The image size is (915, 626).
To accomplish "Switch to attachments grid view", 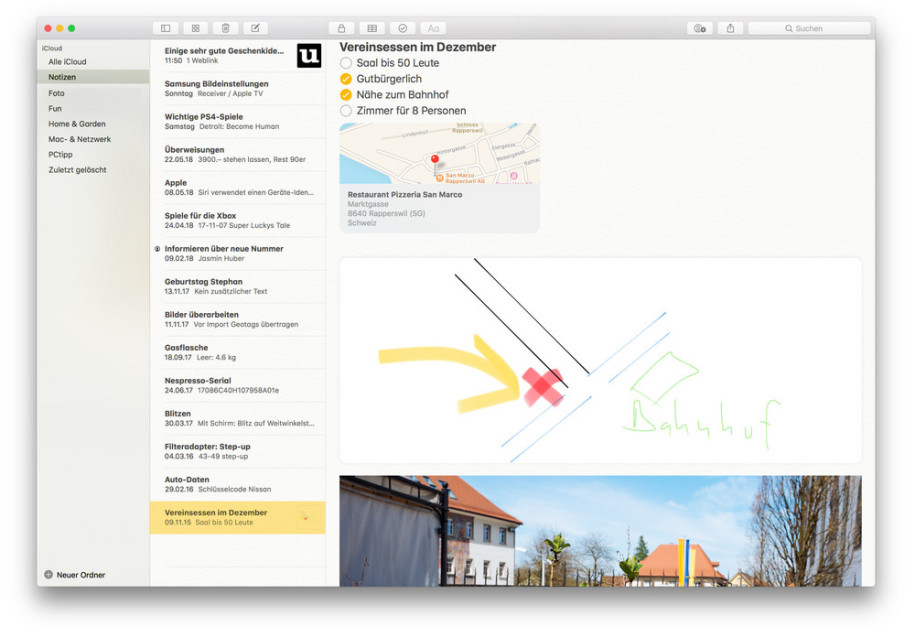I will (x=195, y=28).
